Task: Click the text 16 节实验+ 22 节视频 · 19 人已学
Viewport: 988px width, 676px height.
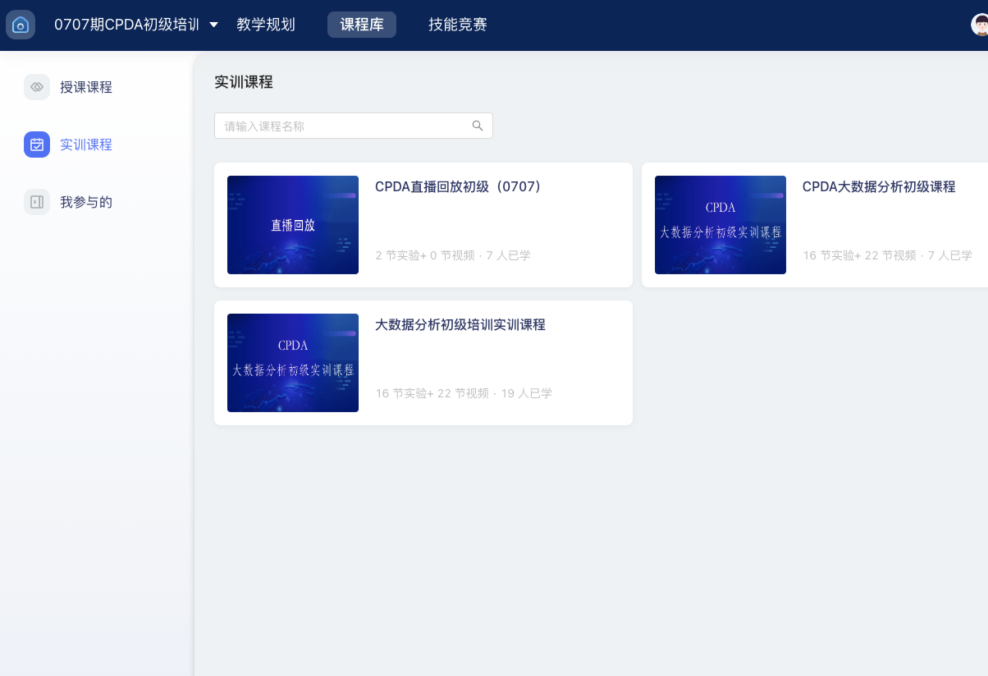Action: [464, 393]
